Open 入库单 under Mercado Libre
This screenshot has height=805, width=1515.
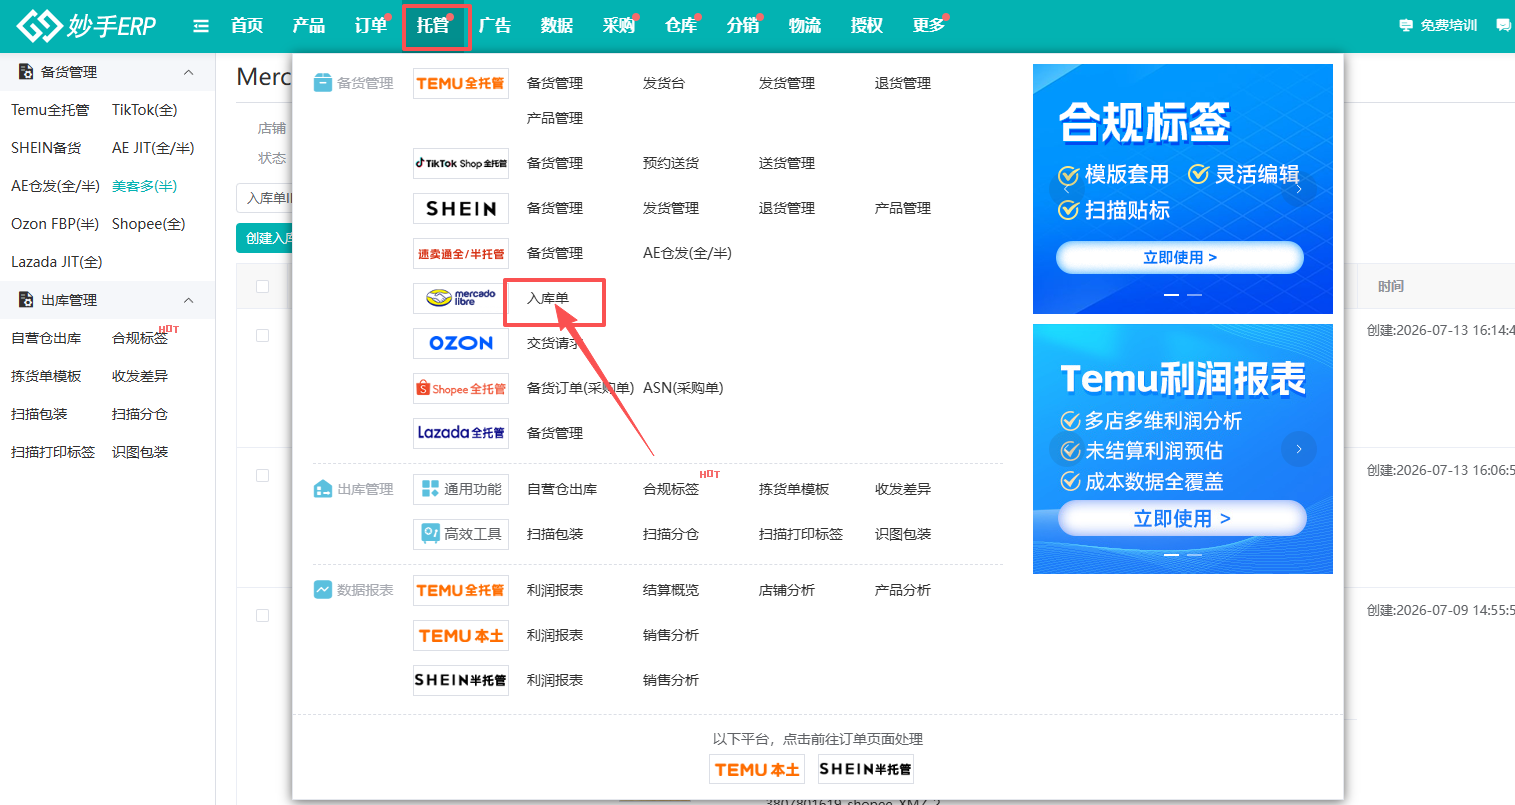pos(548,298)
